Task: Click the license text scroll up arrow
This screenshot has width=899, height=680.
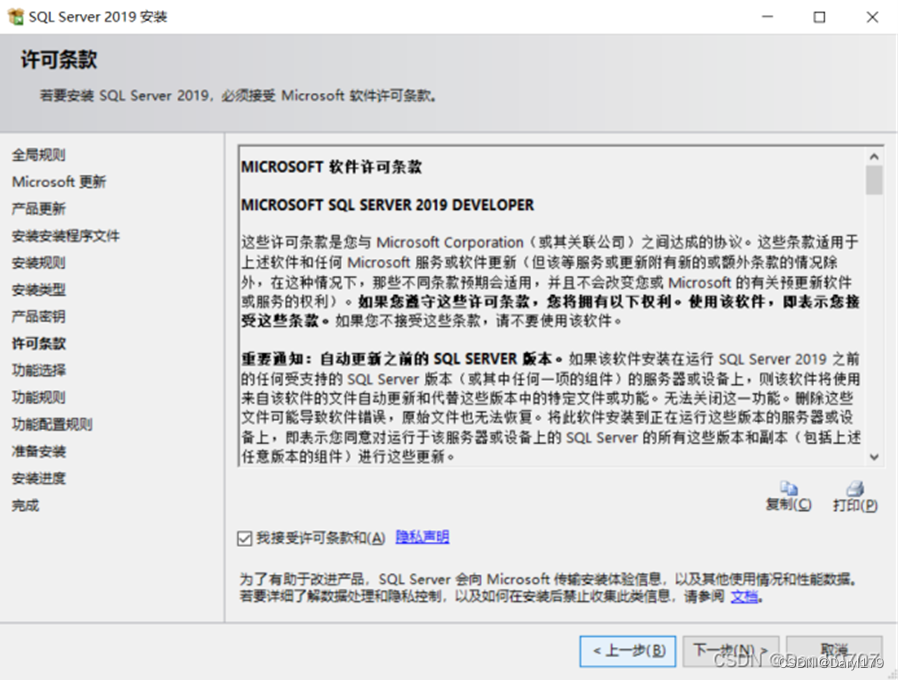Action: click(x=874, y=157)
